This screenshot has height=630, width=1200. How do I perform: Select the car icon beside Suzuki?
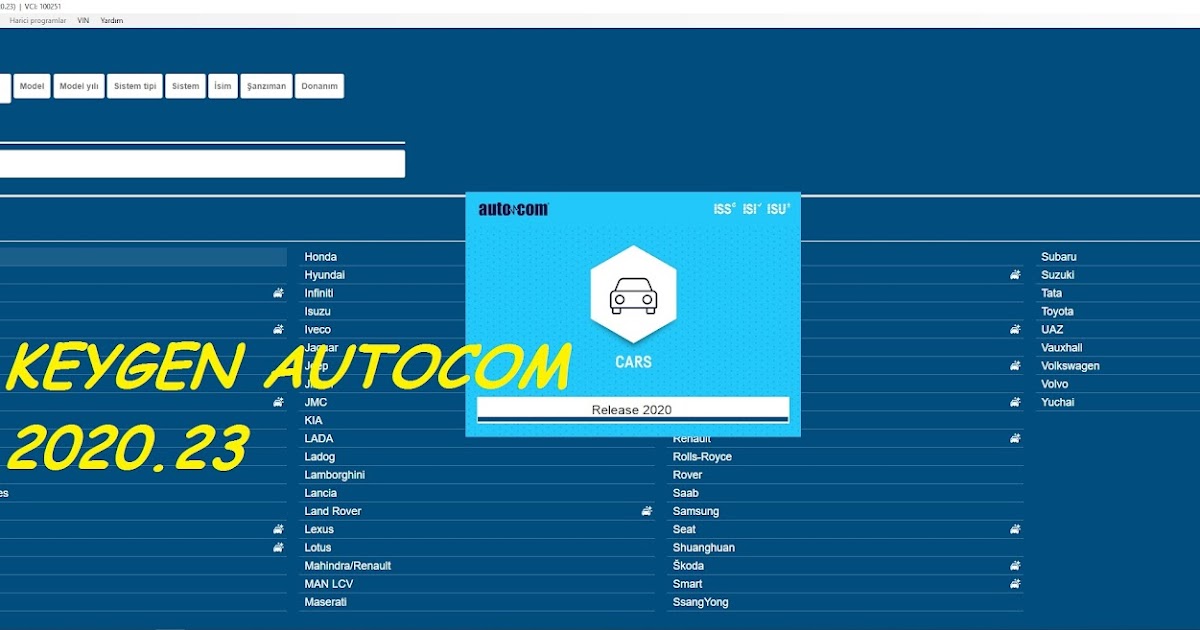click(1015, 274)
